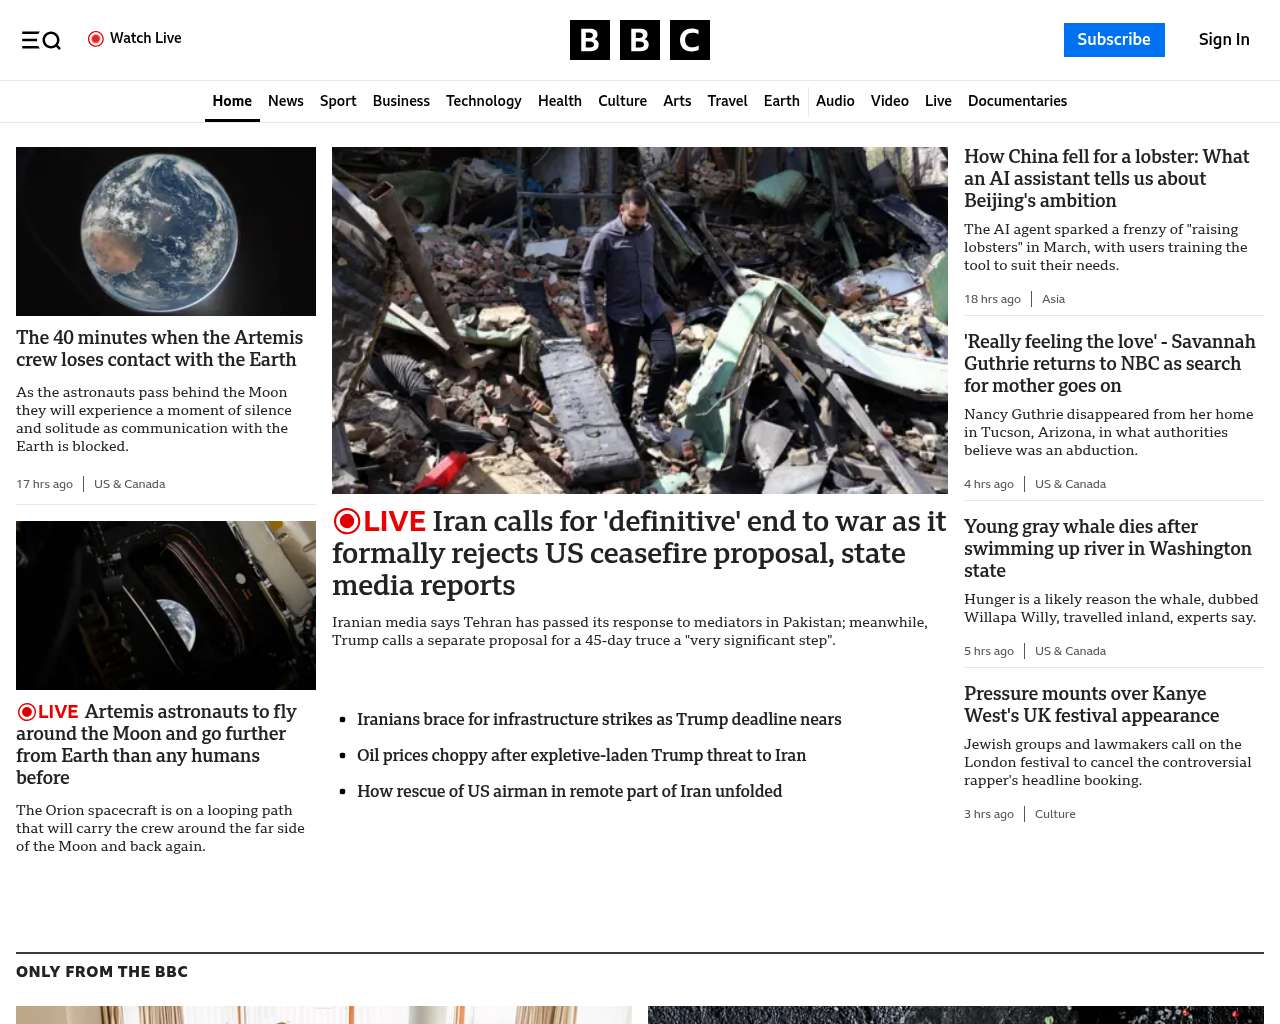
Task: Click the Asia tag under lobster story
Action: coord(1053,299)
